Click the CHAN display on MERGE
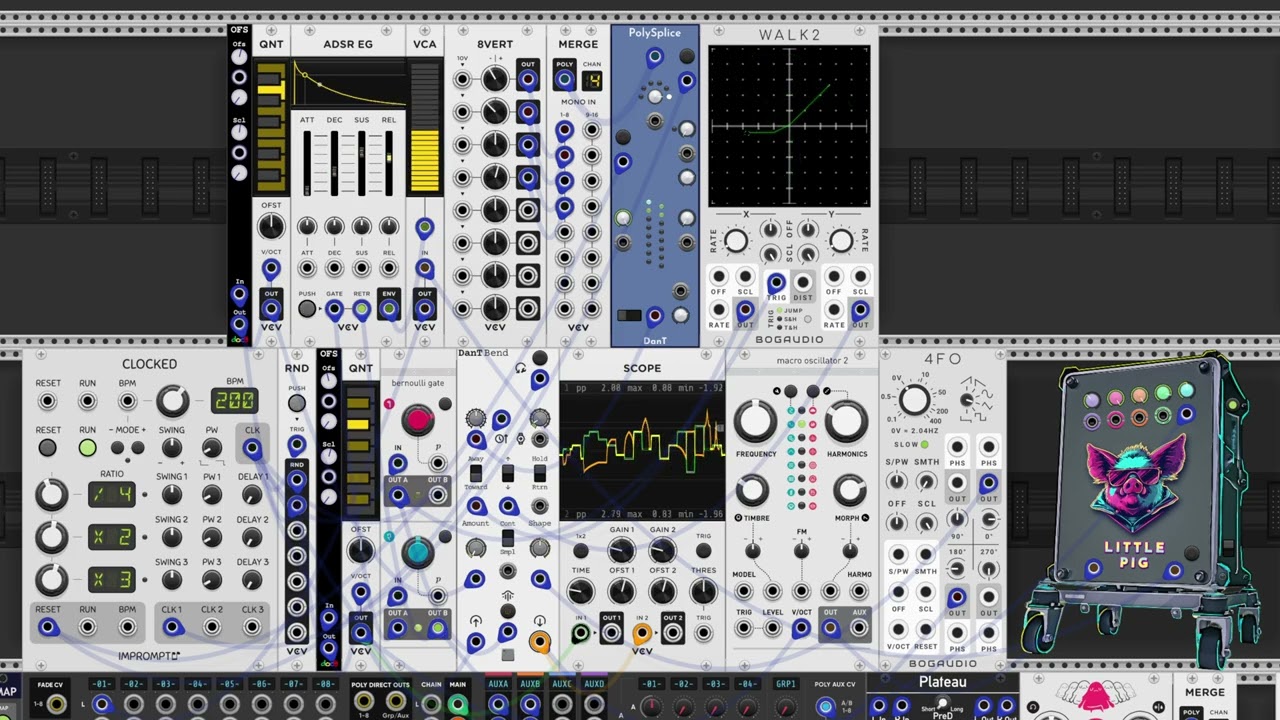 click(x=592, y=80)
